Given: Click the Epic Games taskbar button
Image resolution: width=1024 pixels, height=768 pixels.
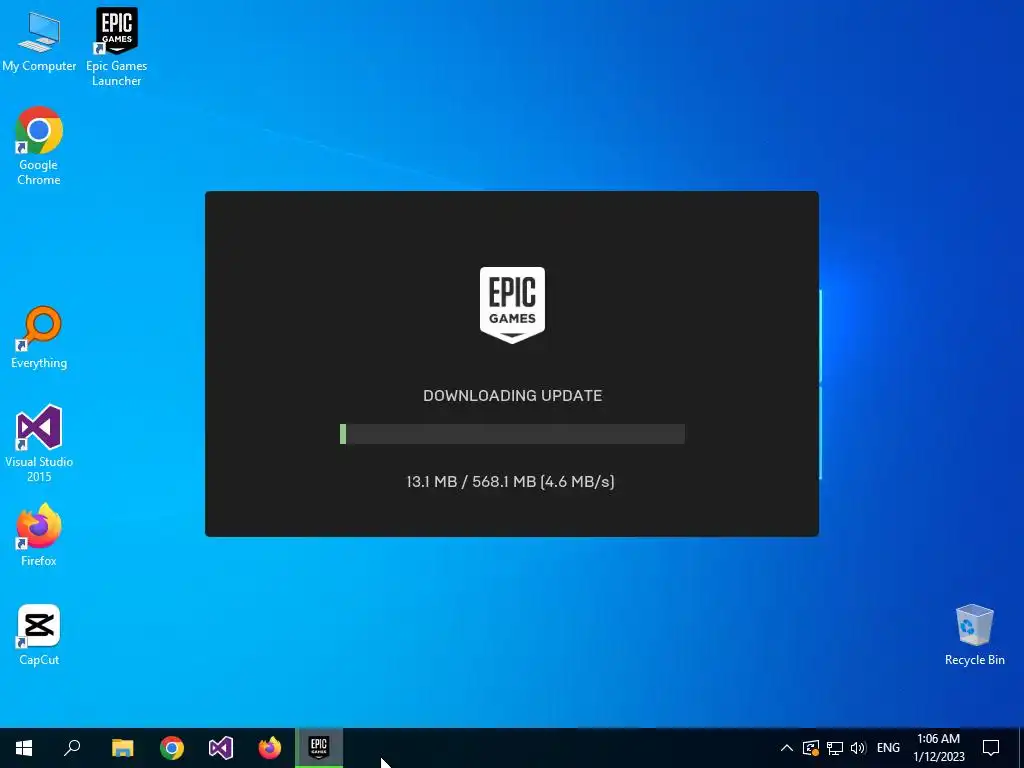Looking at the screenshot, I should [x=319, y=748].
